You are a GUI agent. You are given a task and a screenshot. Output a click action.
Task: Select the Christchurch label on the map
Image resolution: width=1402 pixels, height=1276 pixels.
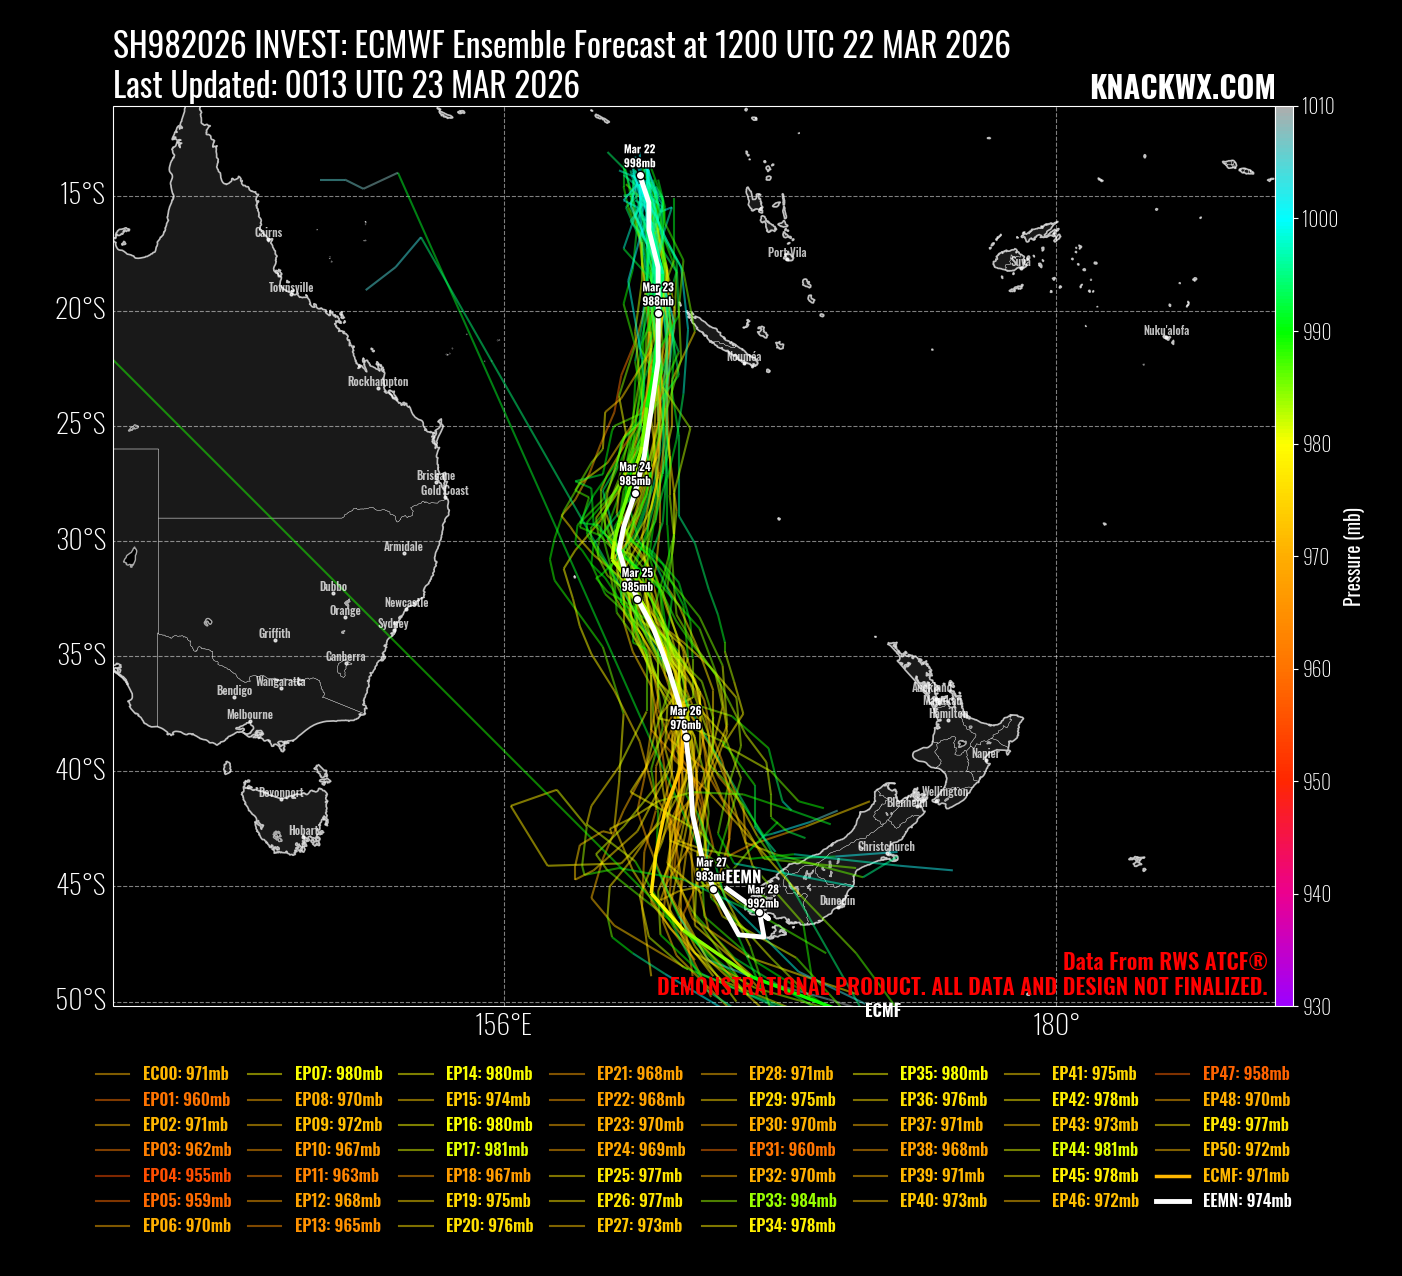pos(886,846)
